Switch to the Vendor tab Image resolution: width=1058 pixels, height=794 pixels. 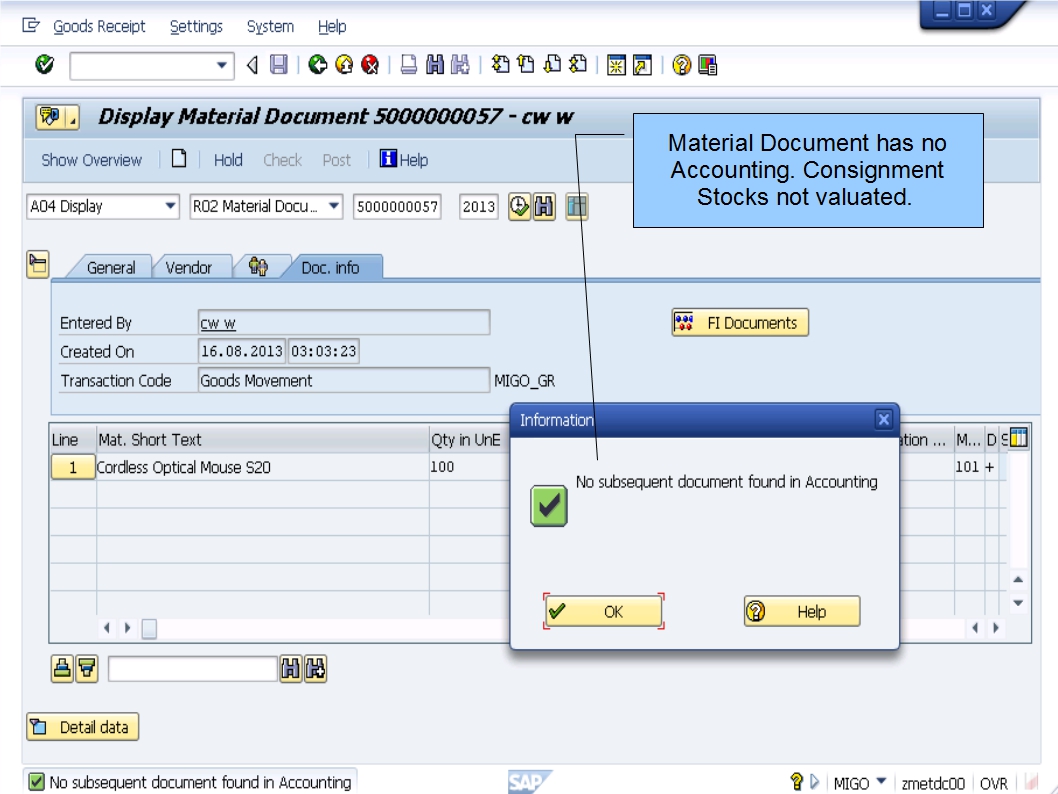tap(188, 268)
